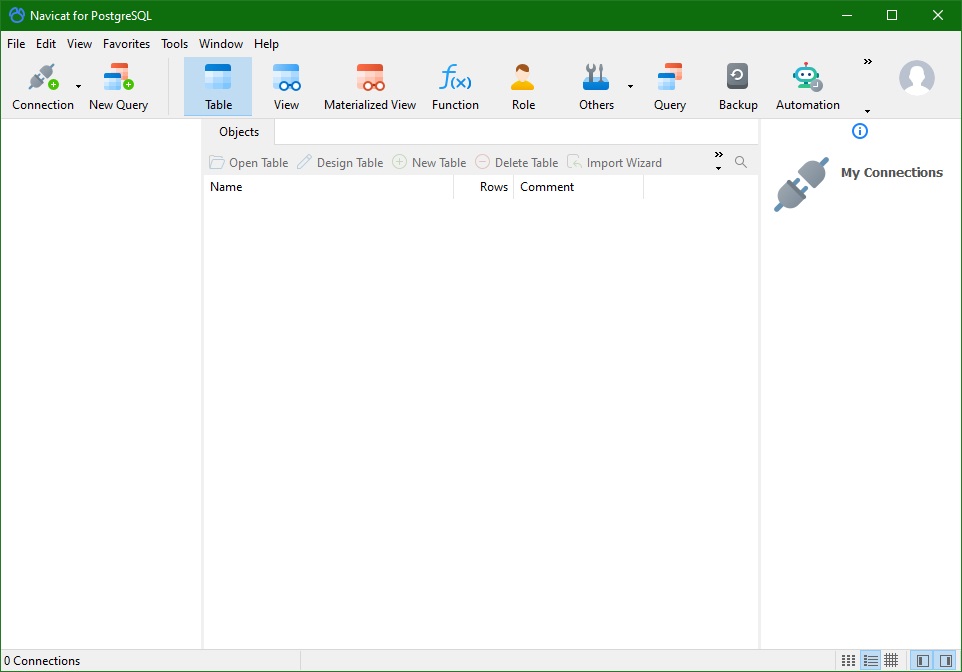The image size is (962, 672).
Task: Open the Window menu
Action: tap(221, 44)
